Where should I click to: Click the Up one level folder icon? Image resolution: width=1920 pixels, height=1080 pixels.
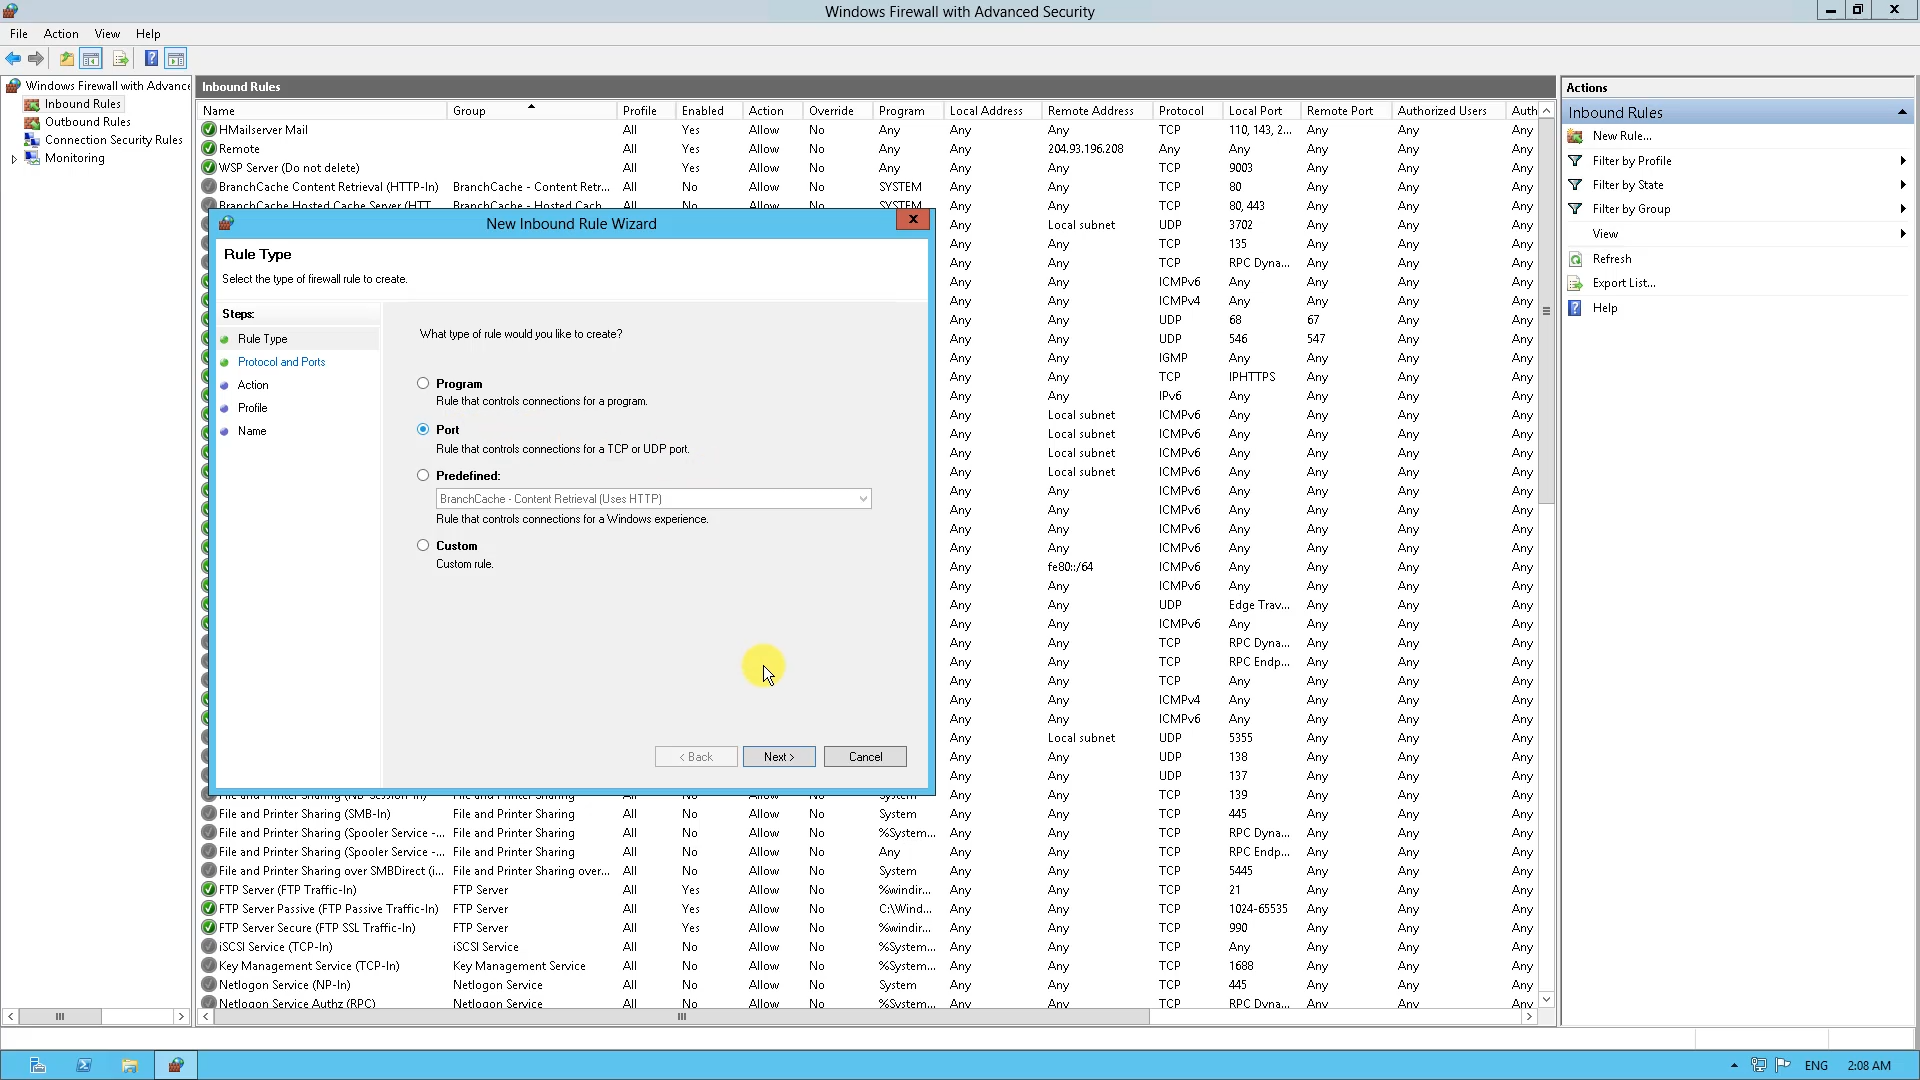click(66, 59)
